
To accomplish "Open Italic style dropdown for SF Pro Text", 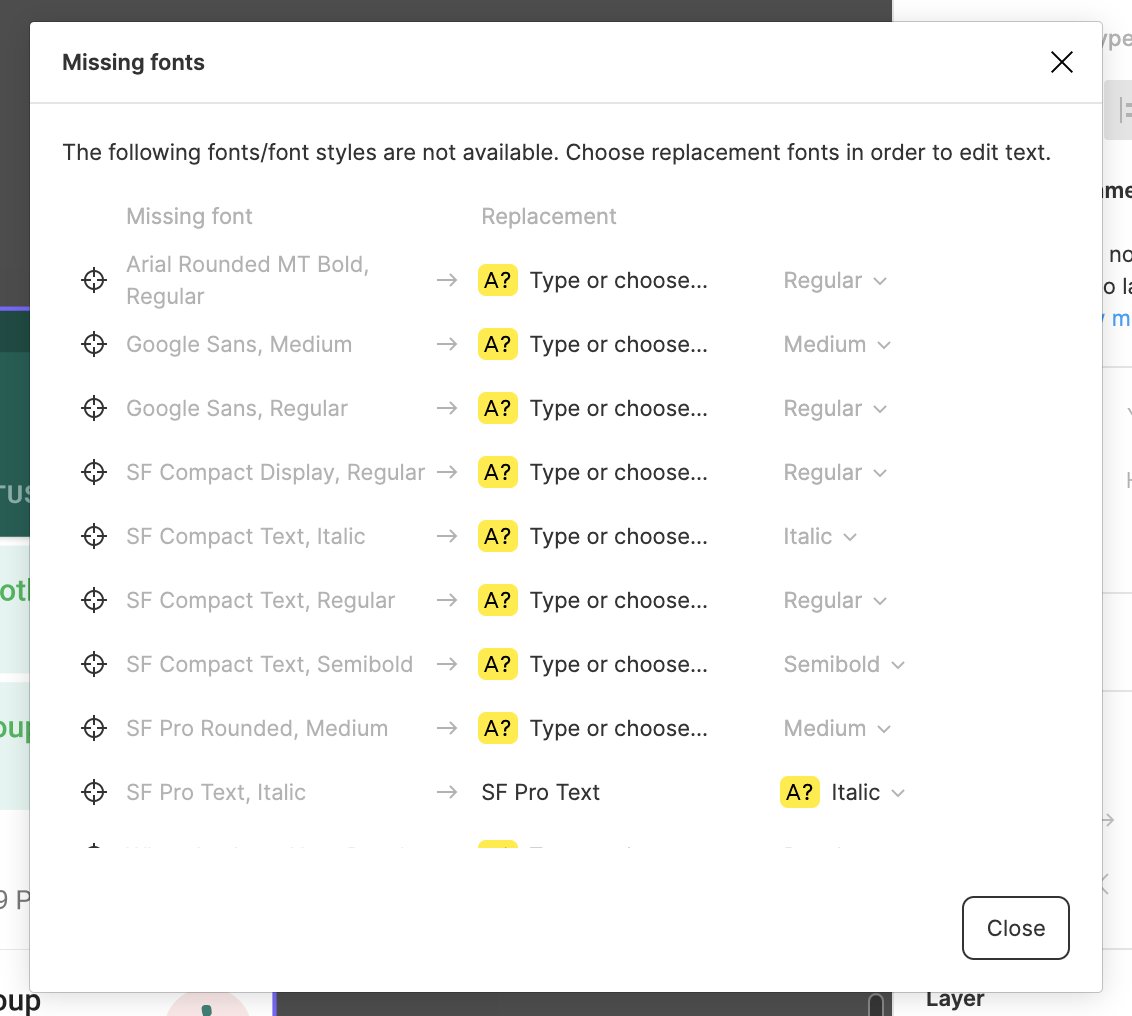I will pos(868,792).
